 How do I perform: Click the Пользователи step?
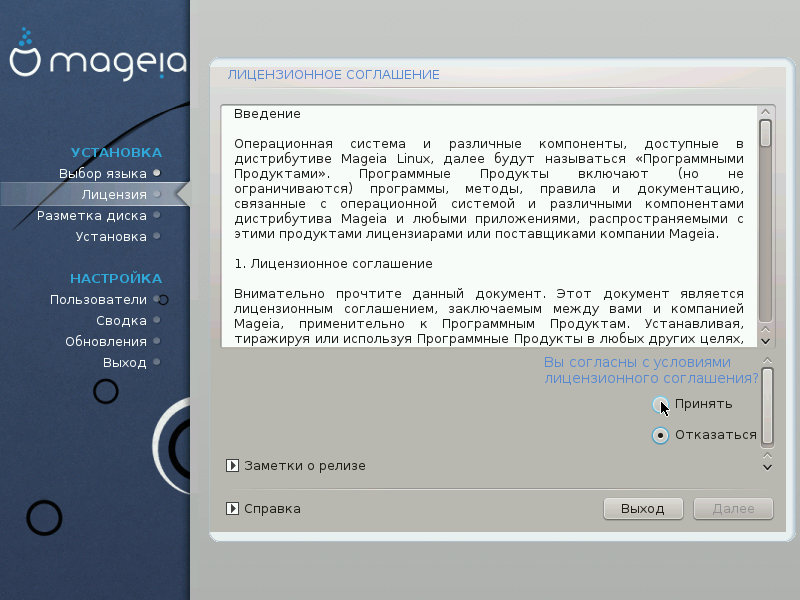pyautogui.click(x=98, y=299)
